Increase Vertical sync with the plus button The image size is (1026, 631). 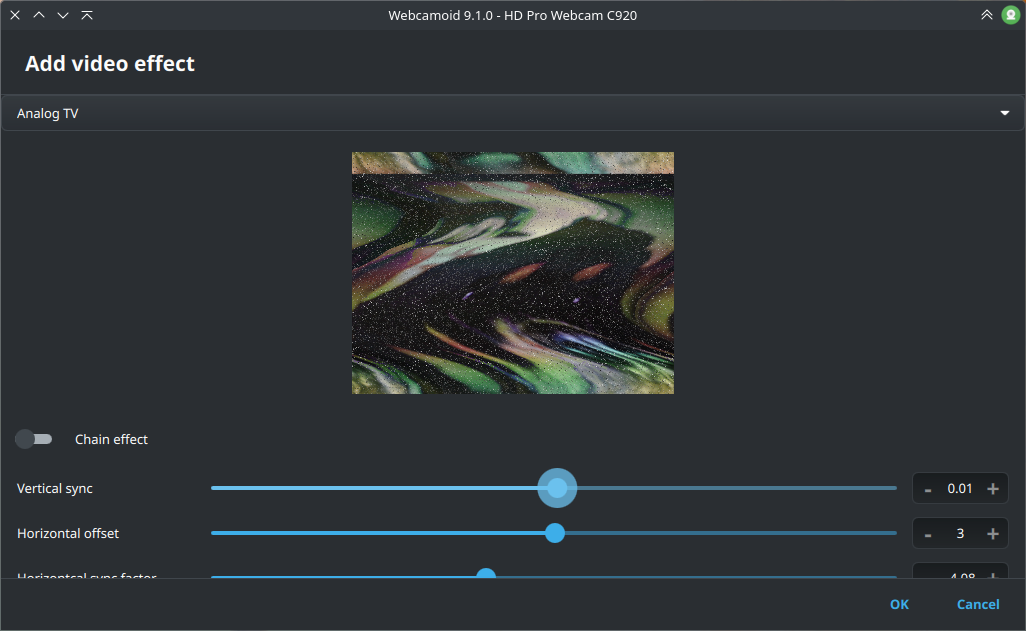click(x=992, y=489)
